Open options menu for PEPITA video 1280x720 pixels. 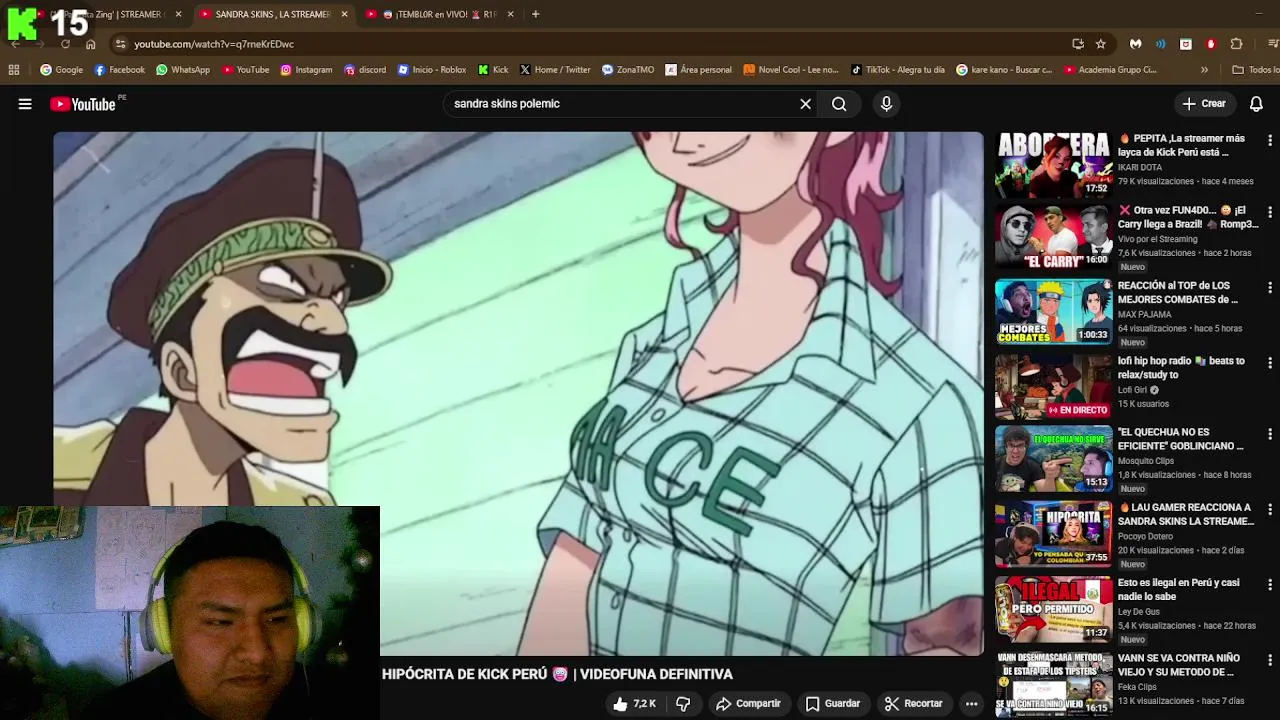click(x=1270, y=141)
